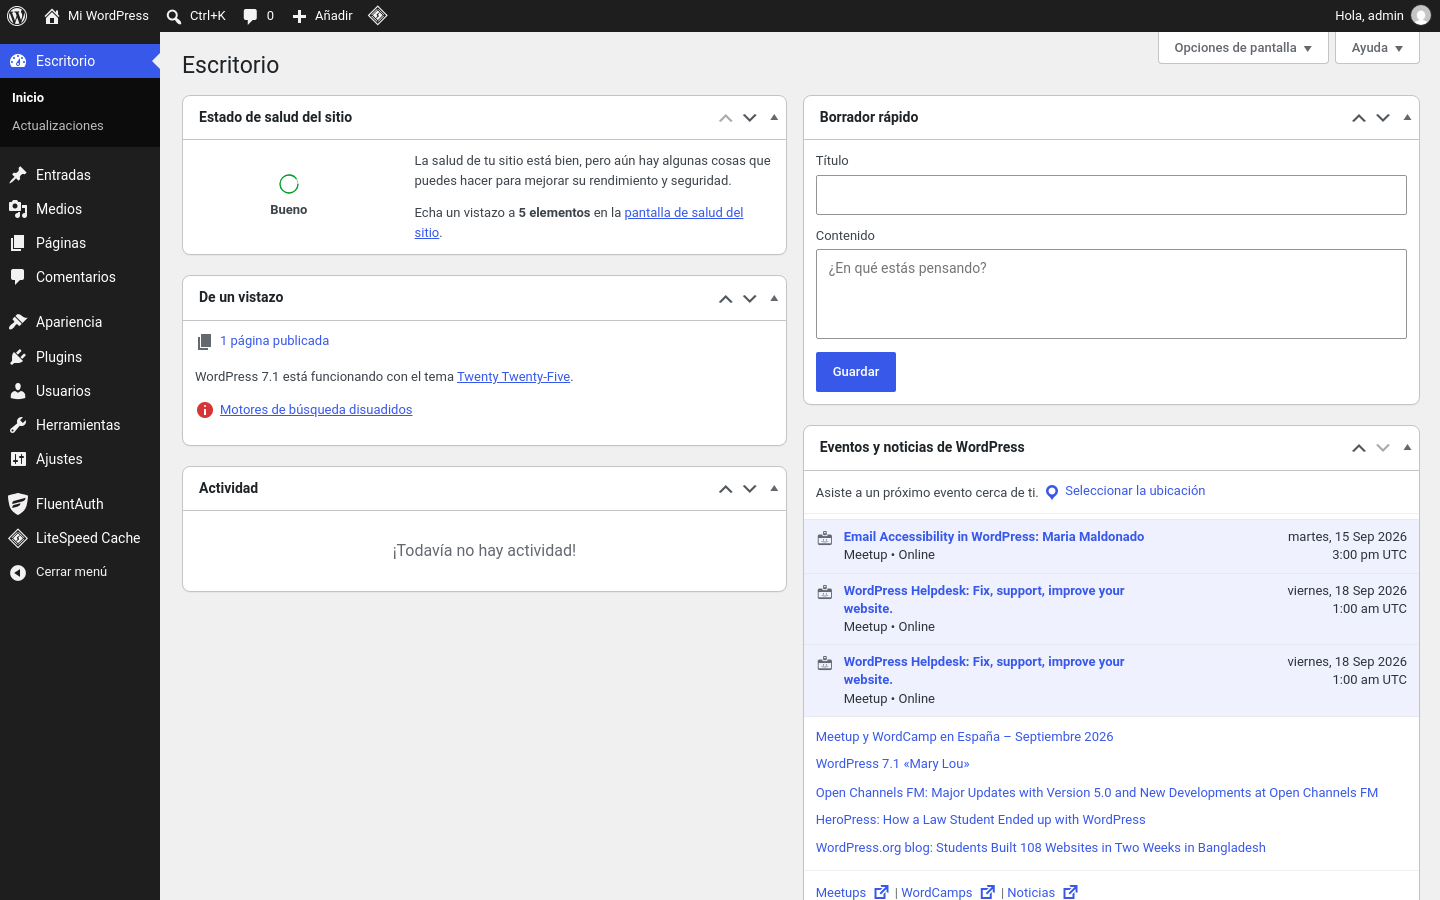Viewport: 1440px width, 900px height.
Task: Click the Páginas pages icon
Action: click(x=18, y=243)
